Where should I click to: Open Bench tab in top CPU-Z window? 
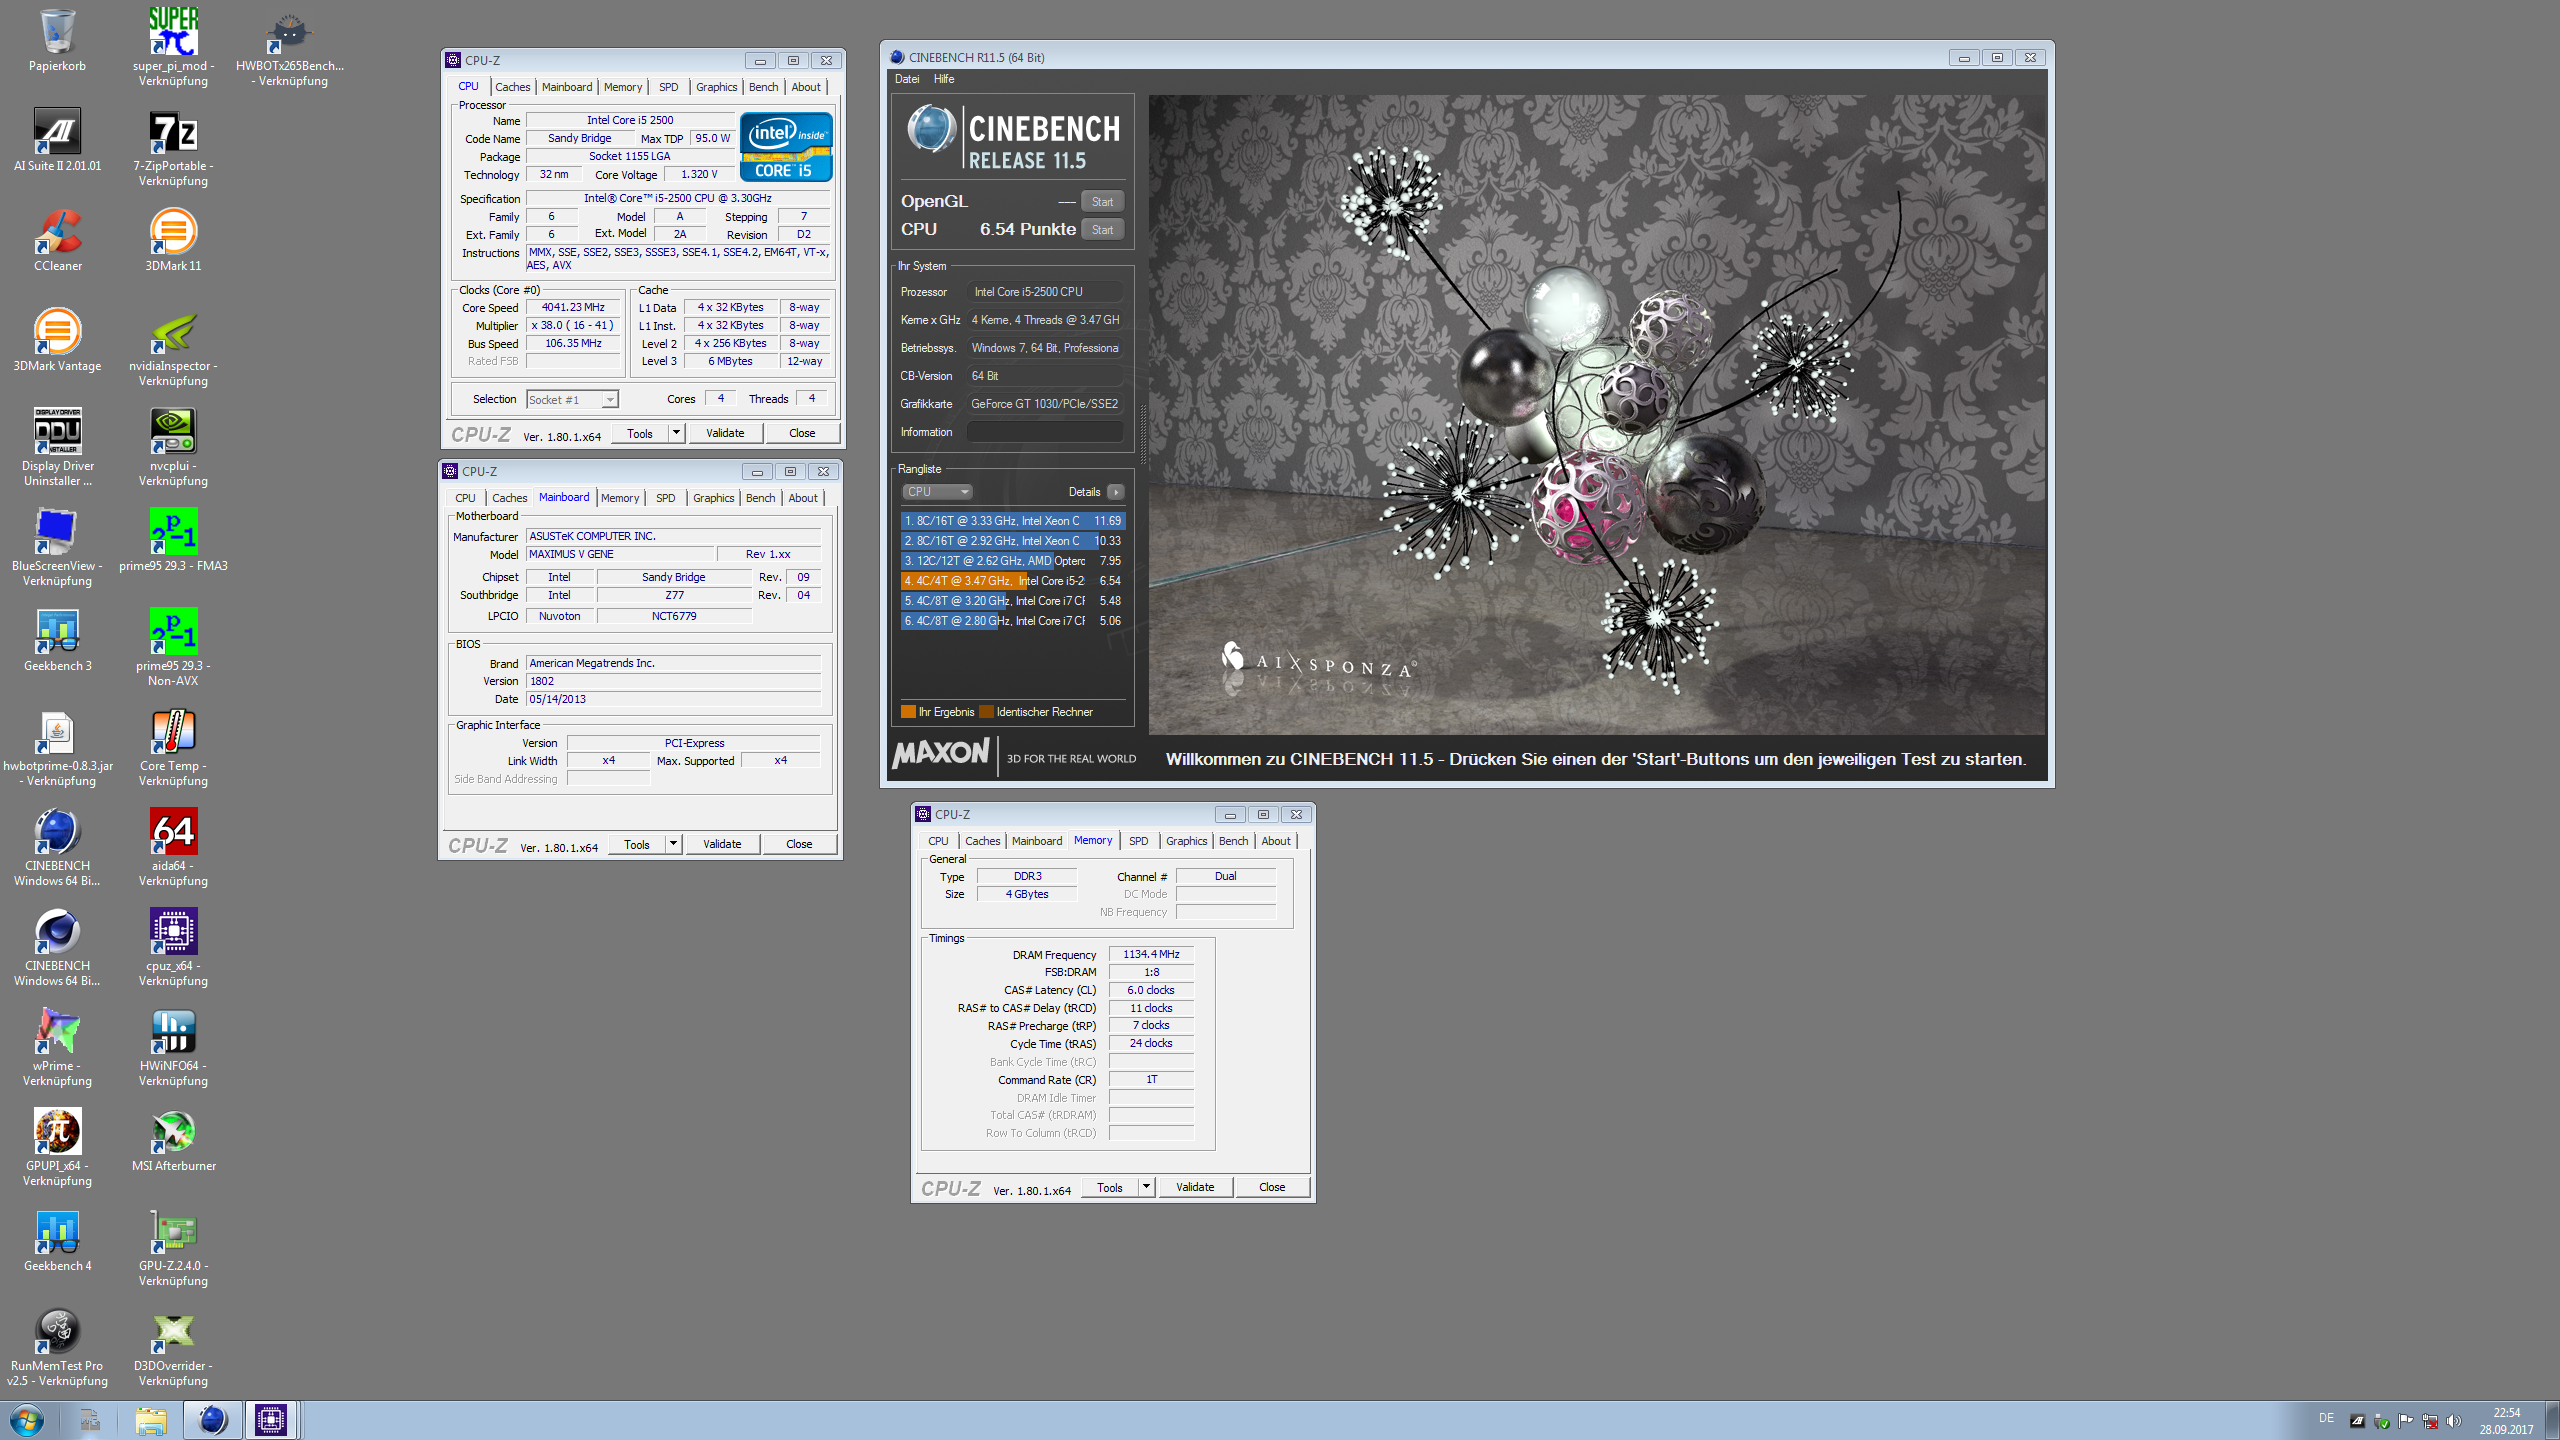point(763,87)
